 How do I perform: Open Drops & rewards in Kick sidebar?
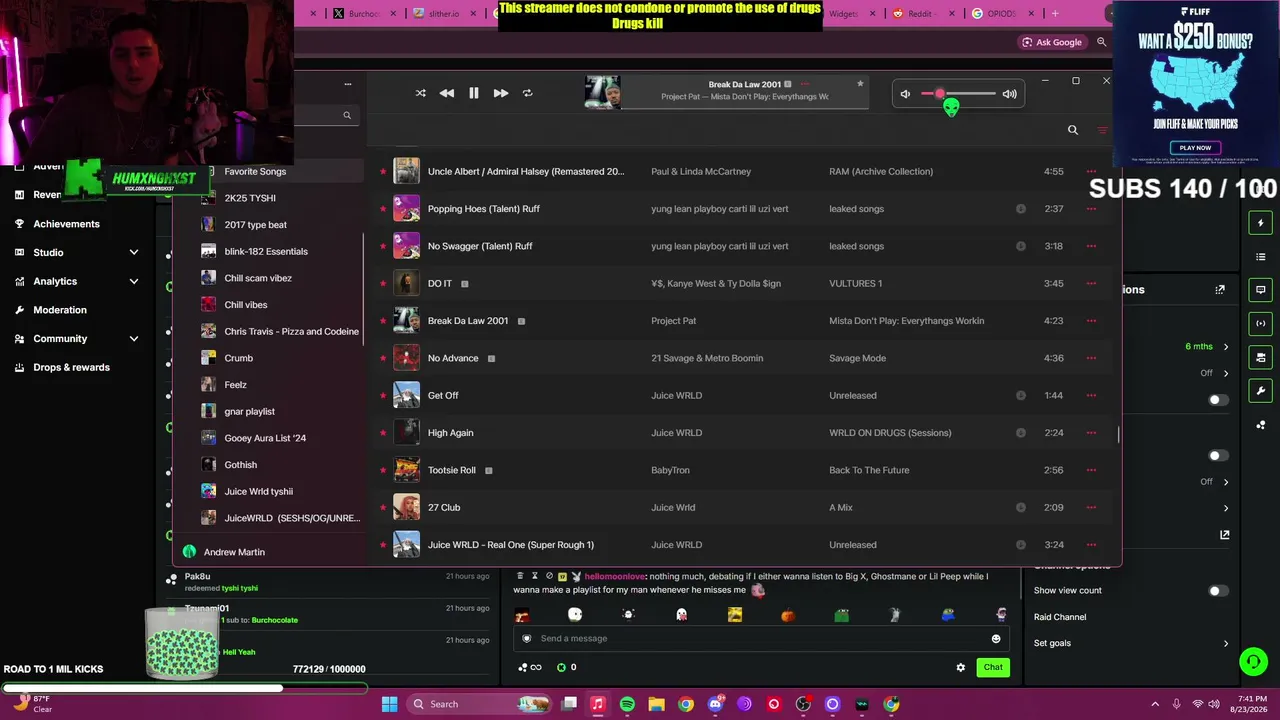(x=71, y=367)
